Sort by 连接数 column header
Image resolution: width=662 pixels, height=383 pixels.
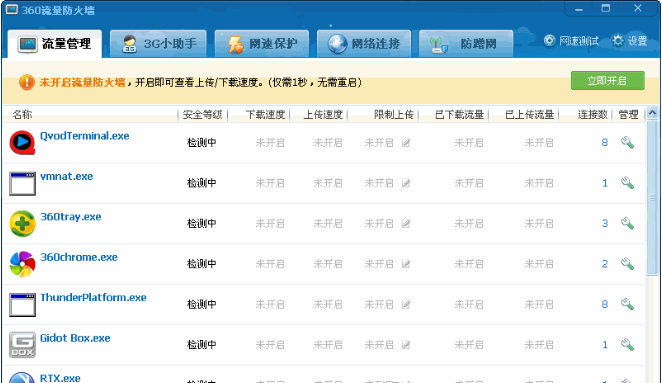(592, 114)
